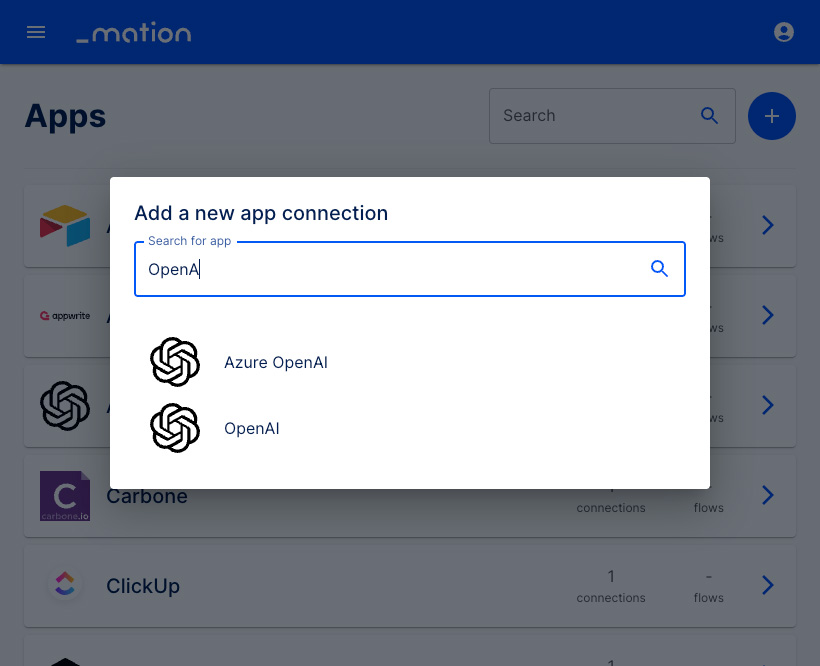Open the hamburger navigation menu

point(36,32)
